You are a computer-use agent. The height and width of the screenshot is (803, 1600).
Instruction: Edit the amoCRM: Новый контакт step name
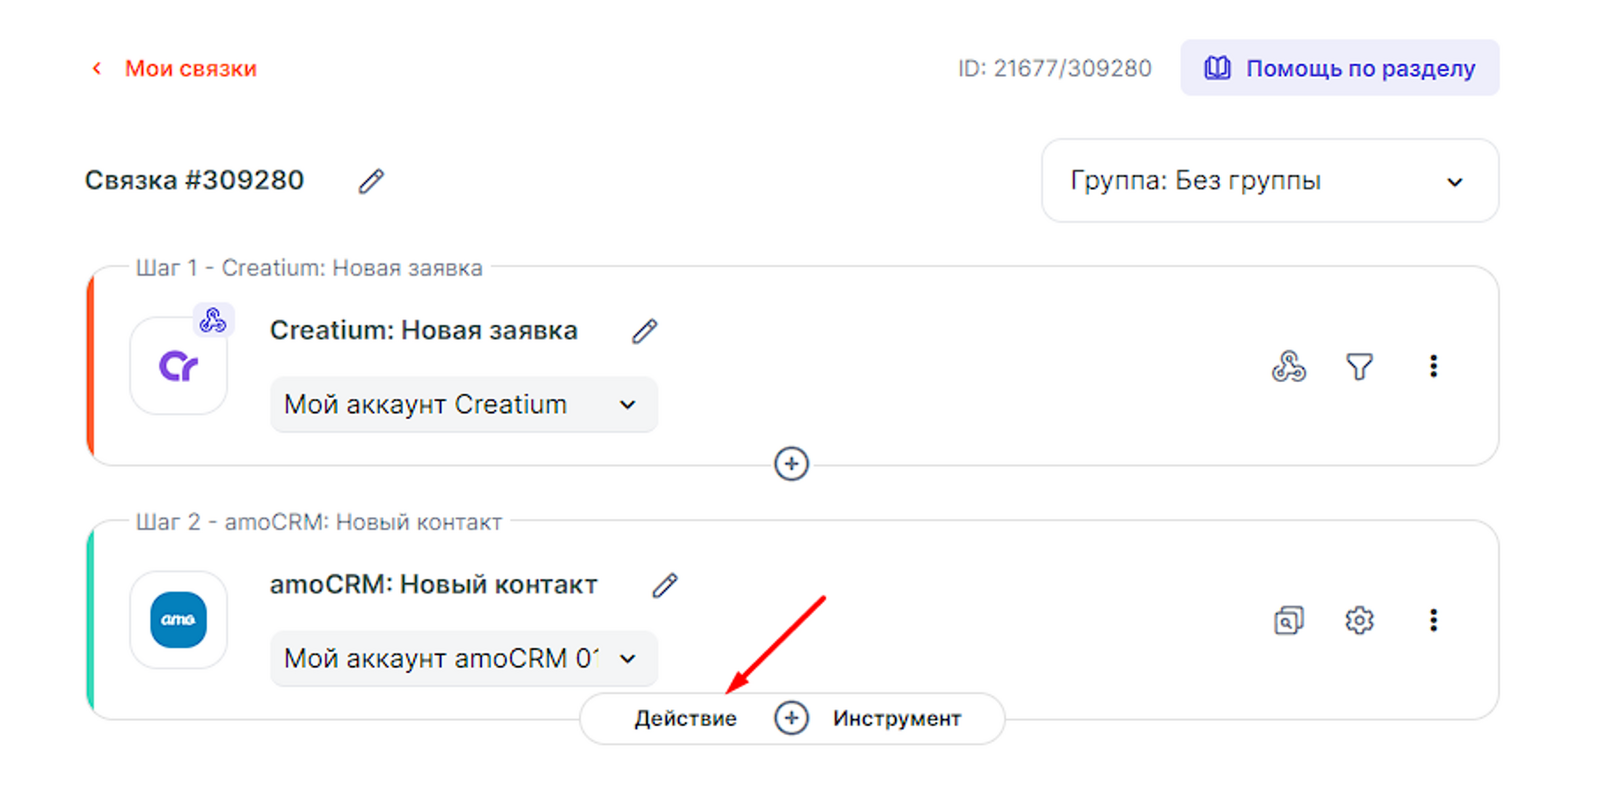click(665, 585)
